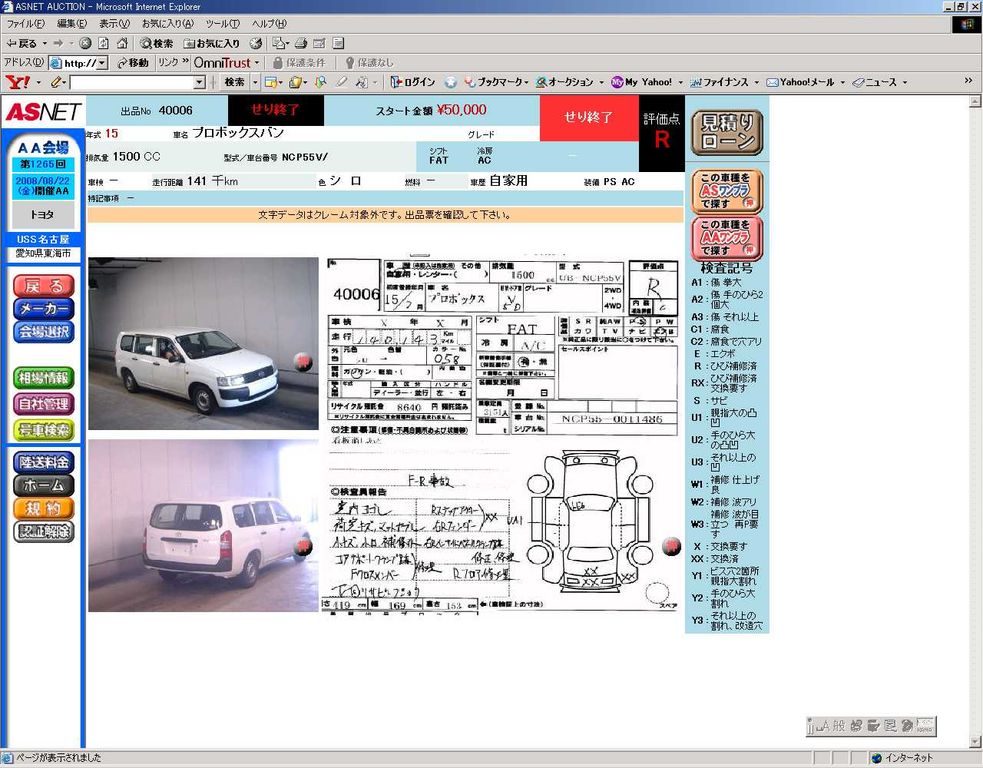Open the rear view car photo thumbnail
This screenshot has width=983, height=768.
point(203,525)
